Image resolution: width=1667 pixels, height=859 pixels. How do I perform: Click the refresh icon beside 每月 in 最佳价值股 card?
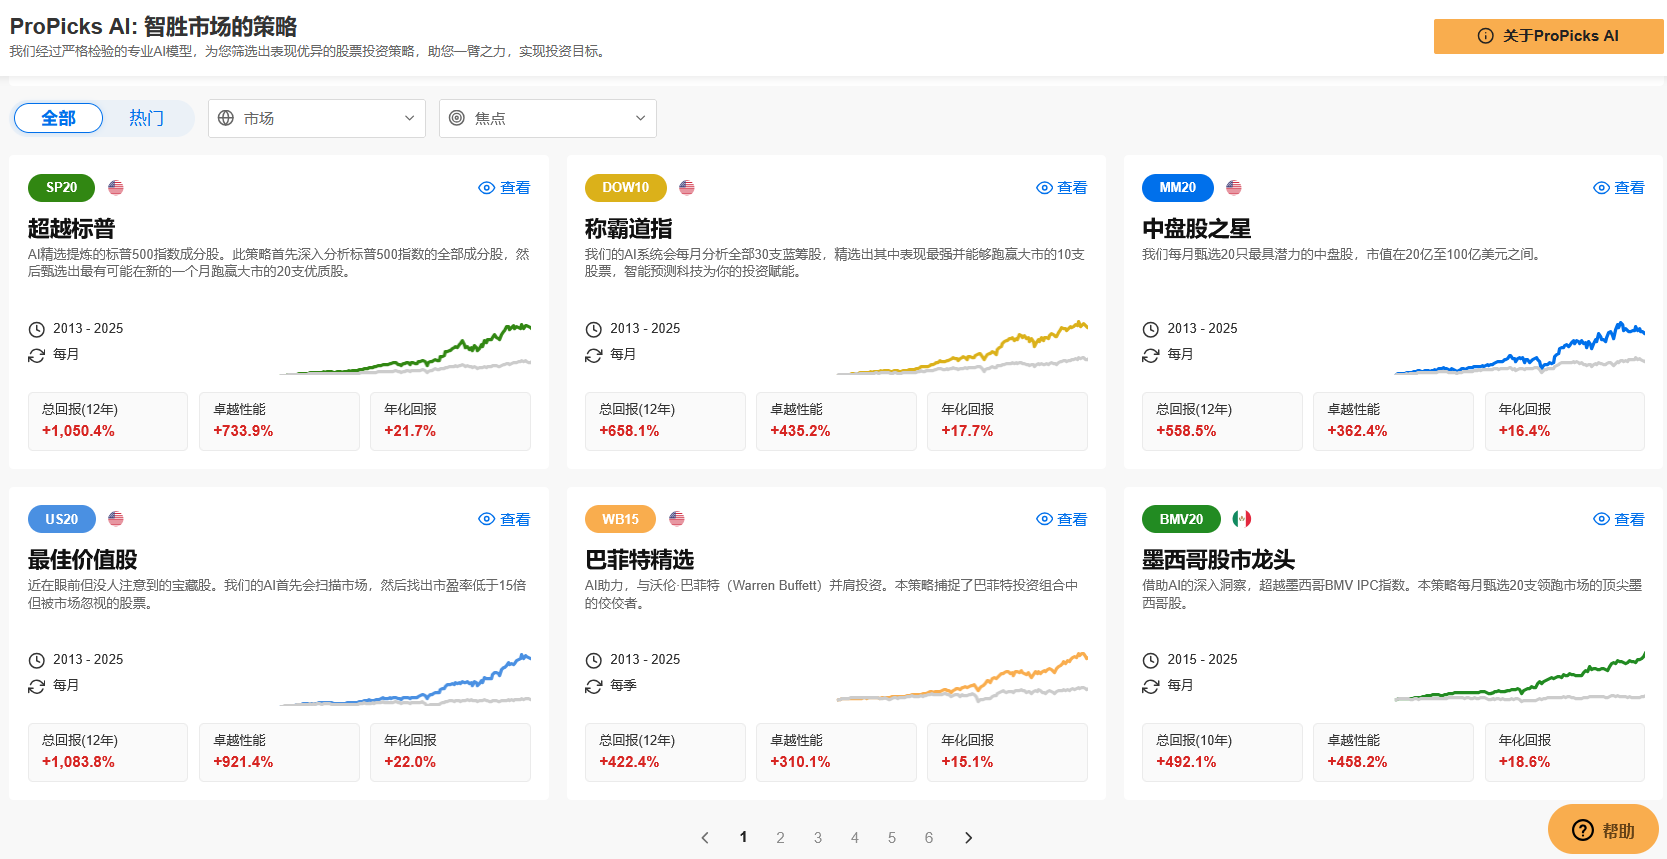click(37, 686)
